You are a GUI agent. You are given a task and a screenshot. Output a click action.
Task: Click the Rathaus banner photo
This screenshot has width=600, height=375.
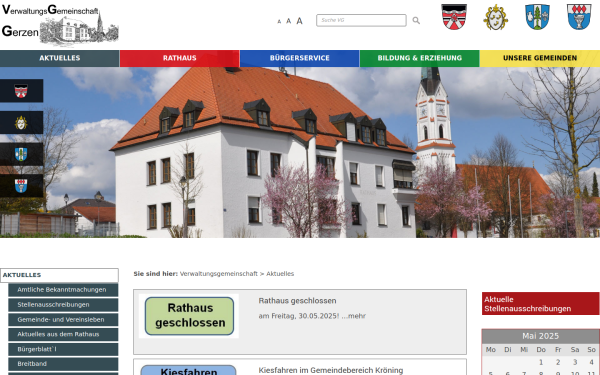coord(300,152)
